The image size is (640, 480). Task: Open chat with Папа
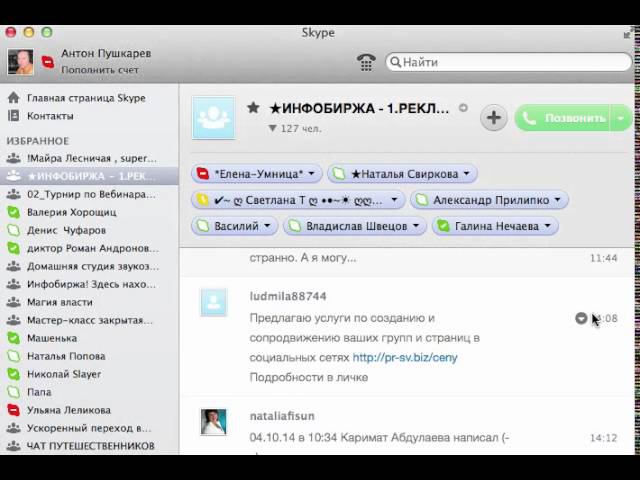[89, 392]
